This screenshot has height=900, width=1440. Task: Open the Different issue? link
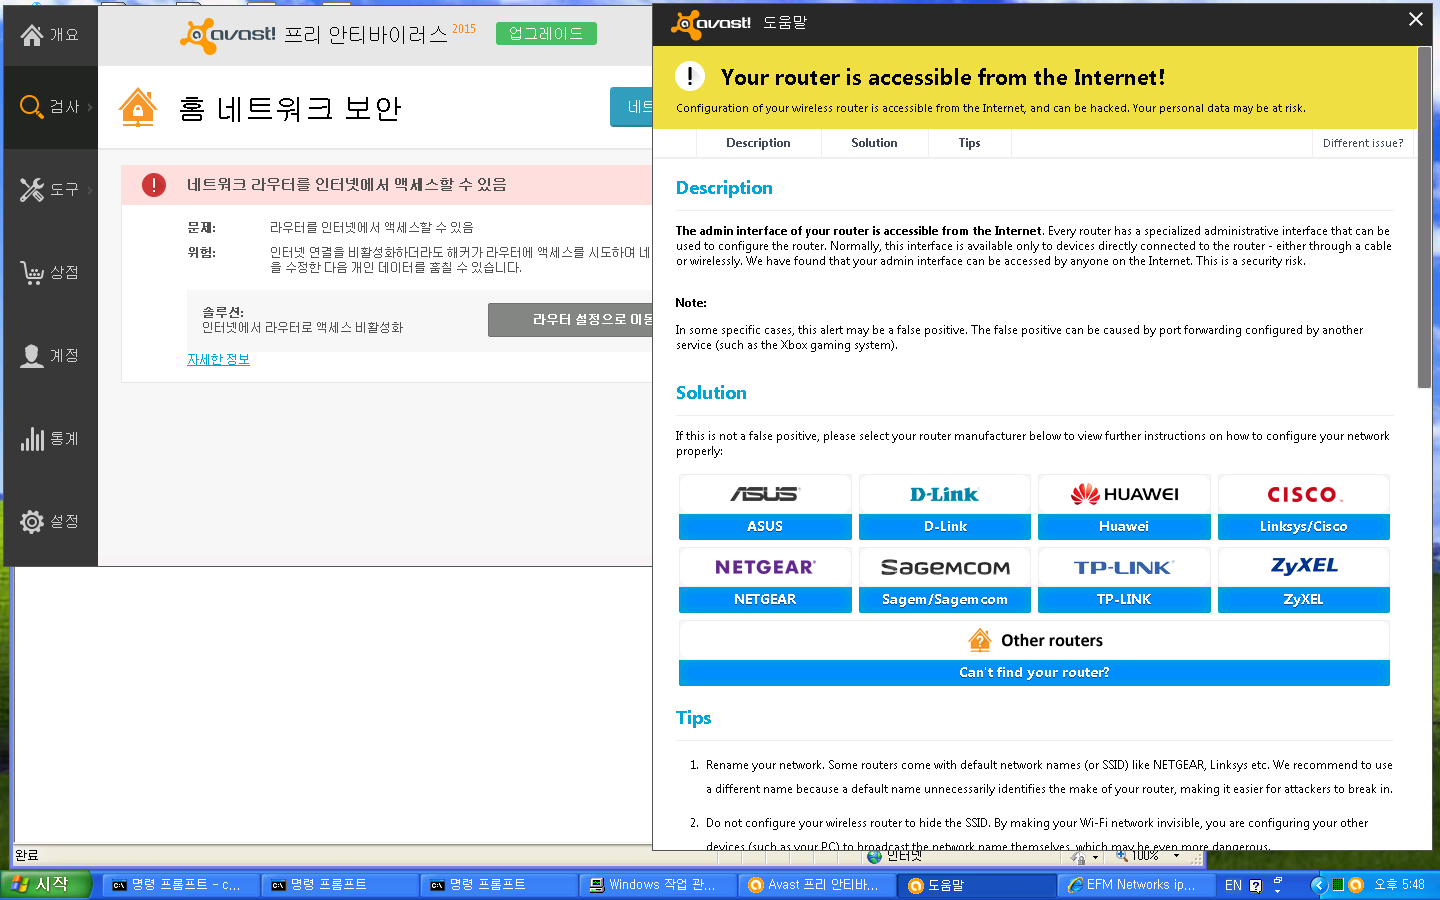tap(1363, 143)
